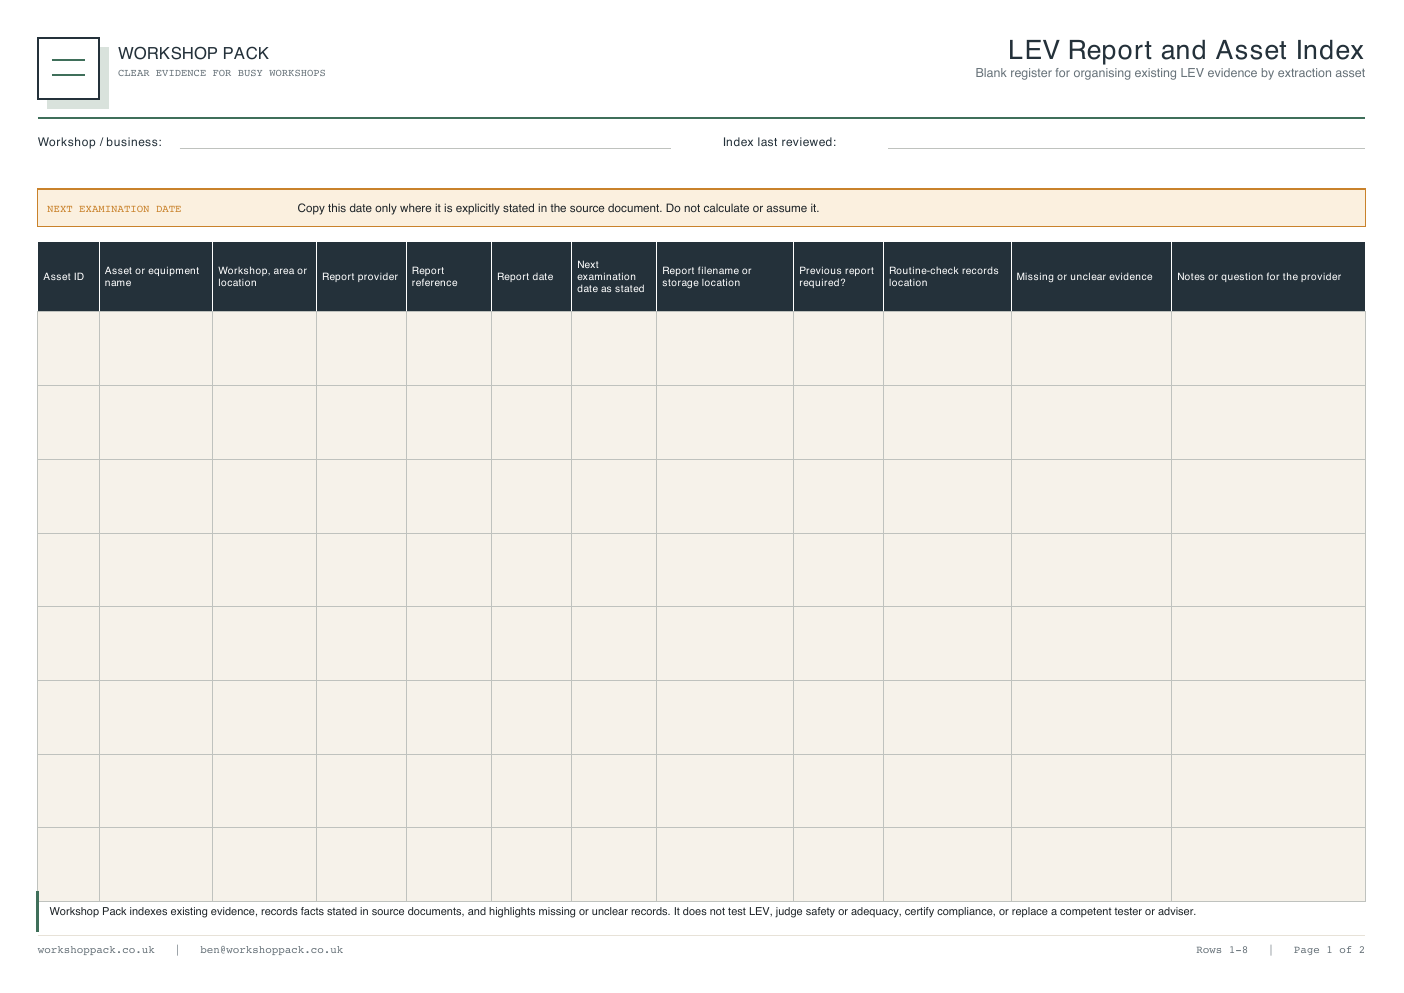Click the 'Report provider' column header
The width and height of the screenshot is (1404, 993).
360,277
